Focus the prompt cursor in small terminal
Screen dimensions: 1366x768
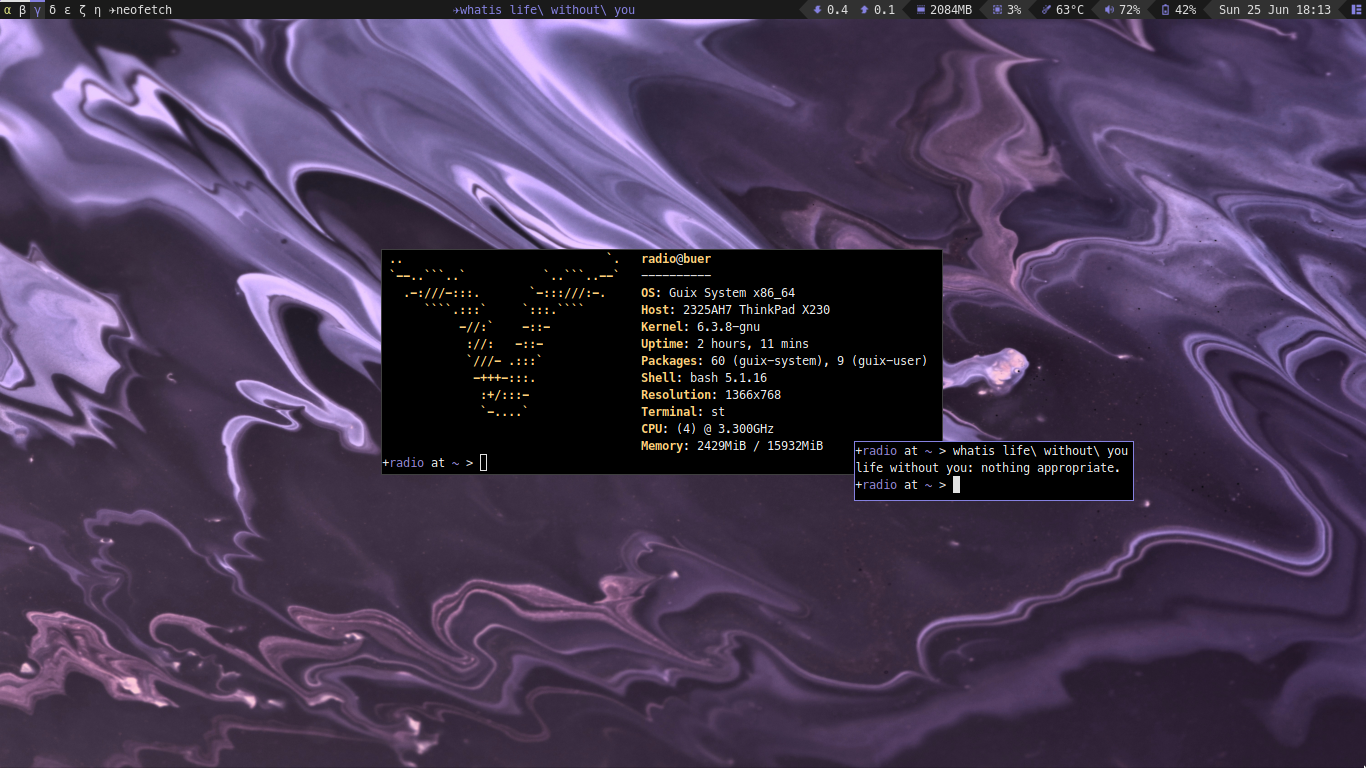click(956, 485)
